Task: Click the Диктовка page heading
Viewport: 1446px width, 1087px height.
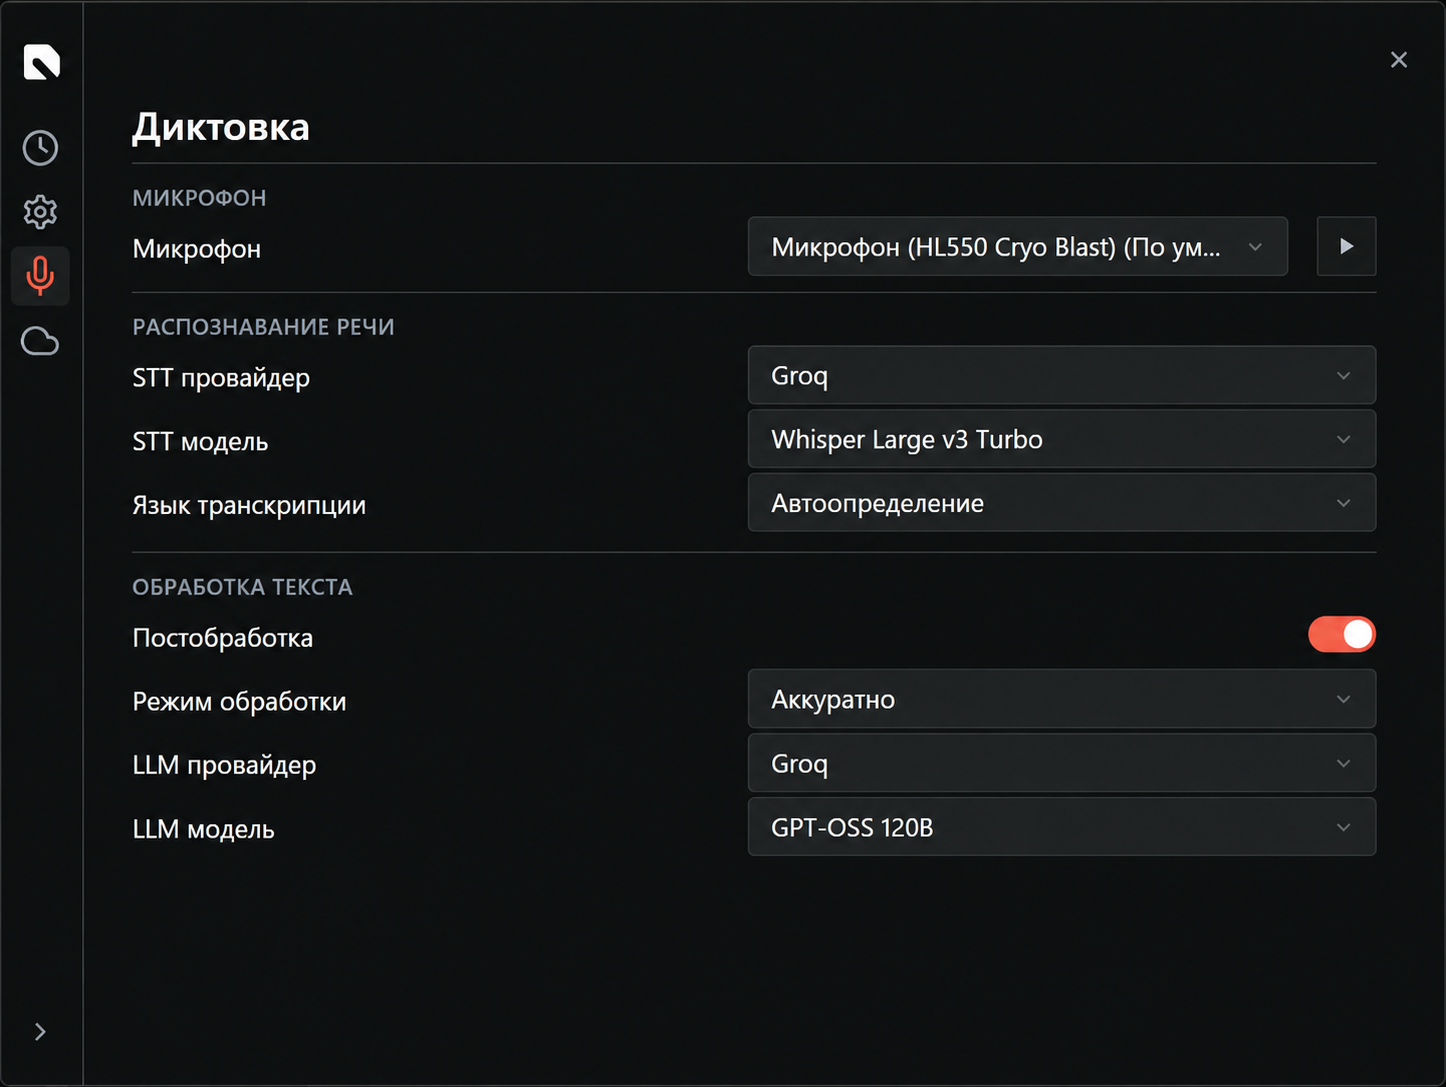Action: [x=221, y=127]
